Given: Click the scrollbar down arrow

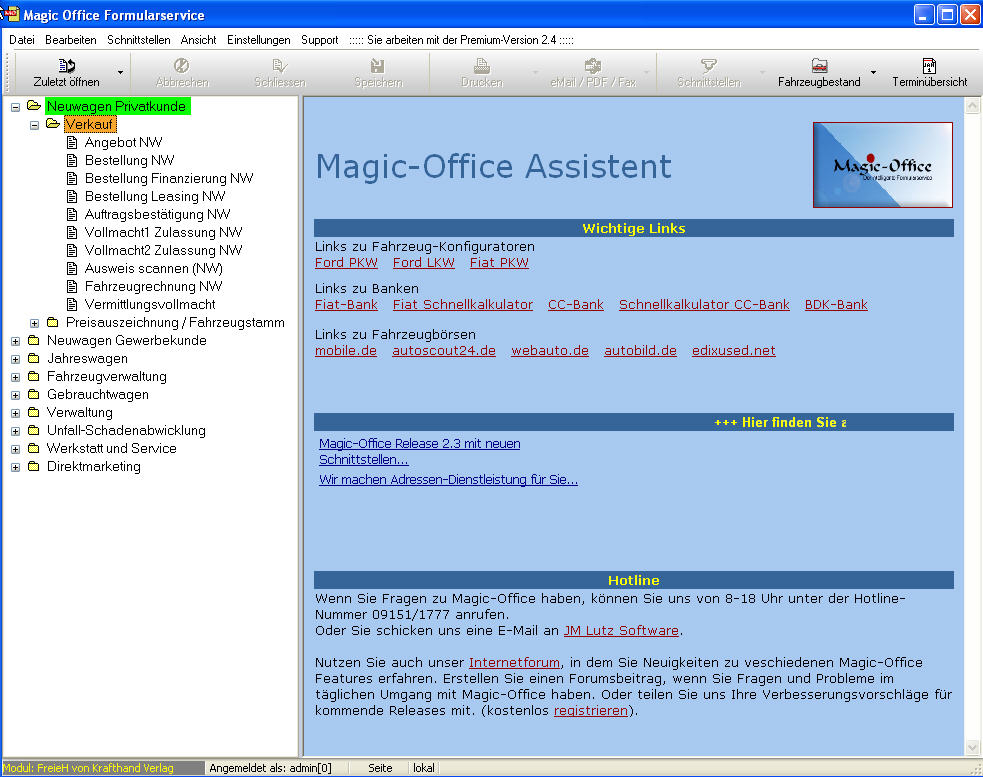Looking at the screenshot, I should tap(972, 747).
